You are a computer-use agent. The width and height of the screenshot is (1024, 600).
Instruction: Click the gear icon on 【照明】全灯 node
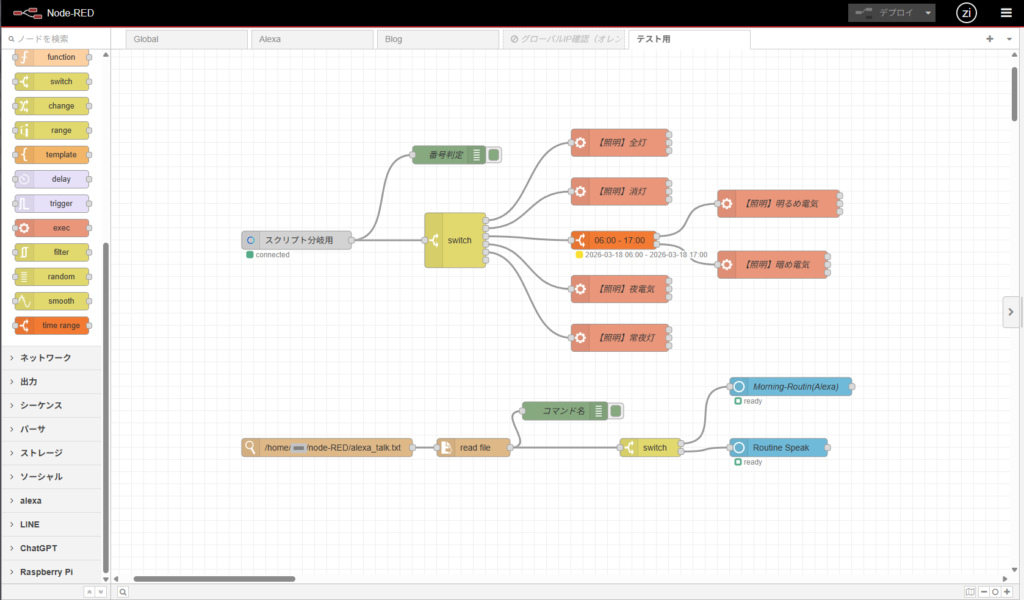pyautogui.click(x=580, y=143)
